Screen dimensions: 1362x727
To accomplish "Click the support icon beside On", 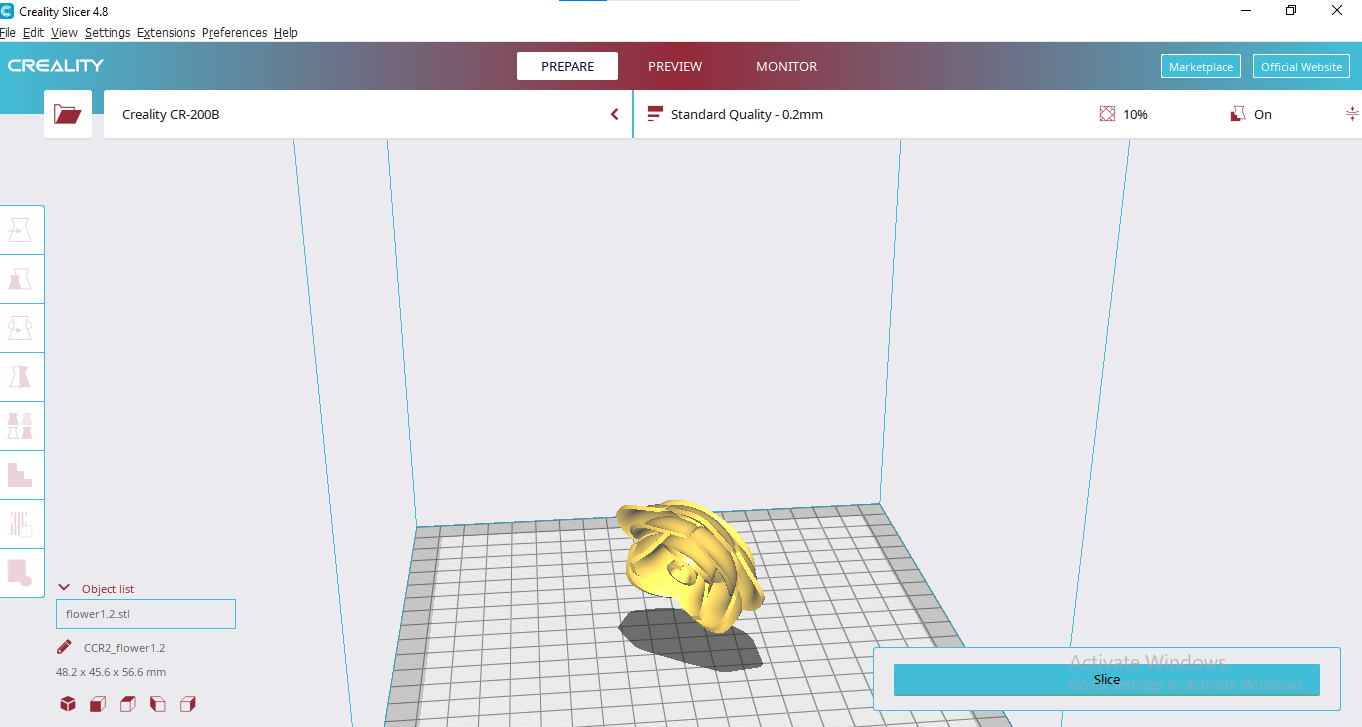I will tap(1238, 114).
